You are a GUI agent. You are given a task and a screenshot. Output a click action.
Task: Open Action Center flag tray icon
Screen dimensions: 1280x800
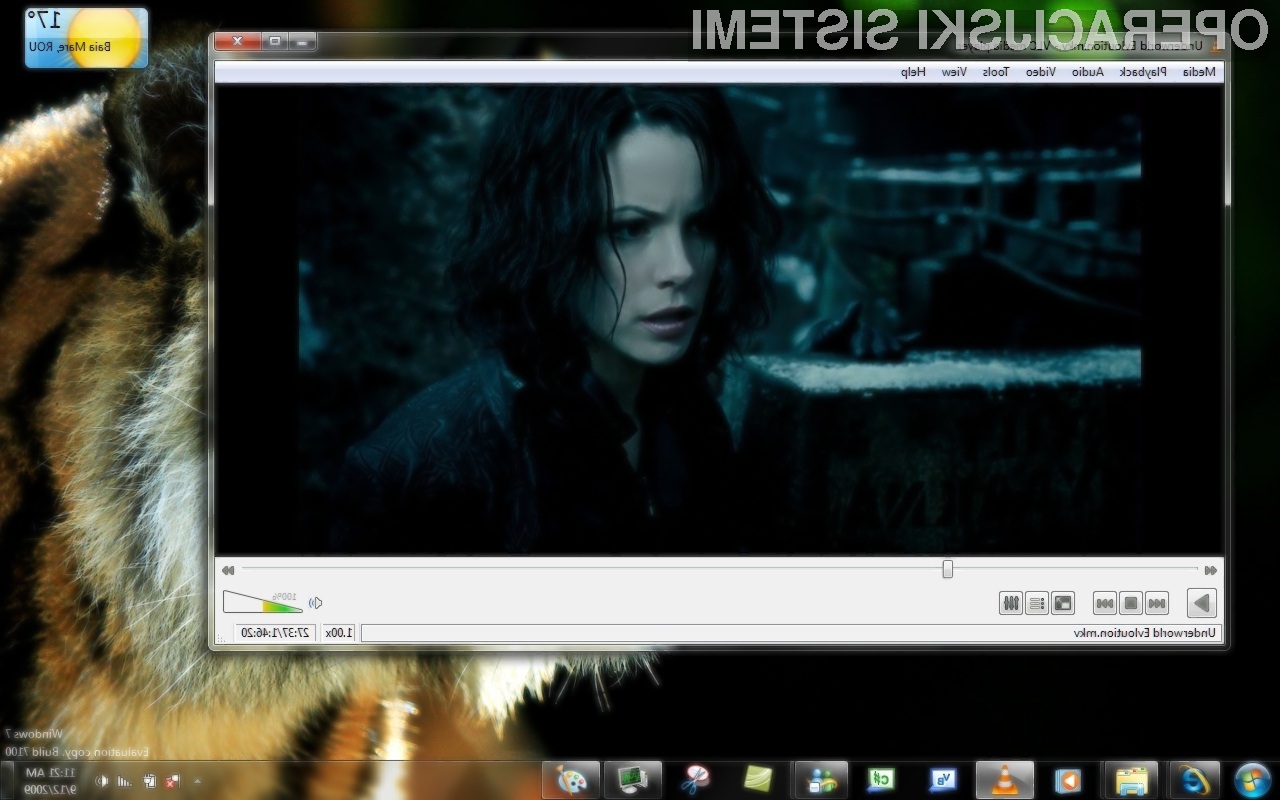(173, 780)
